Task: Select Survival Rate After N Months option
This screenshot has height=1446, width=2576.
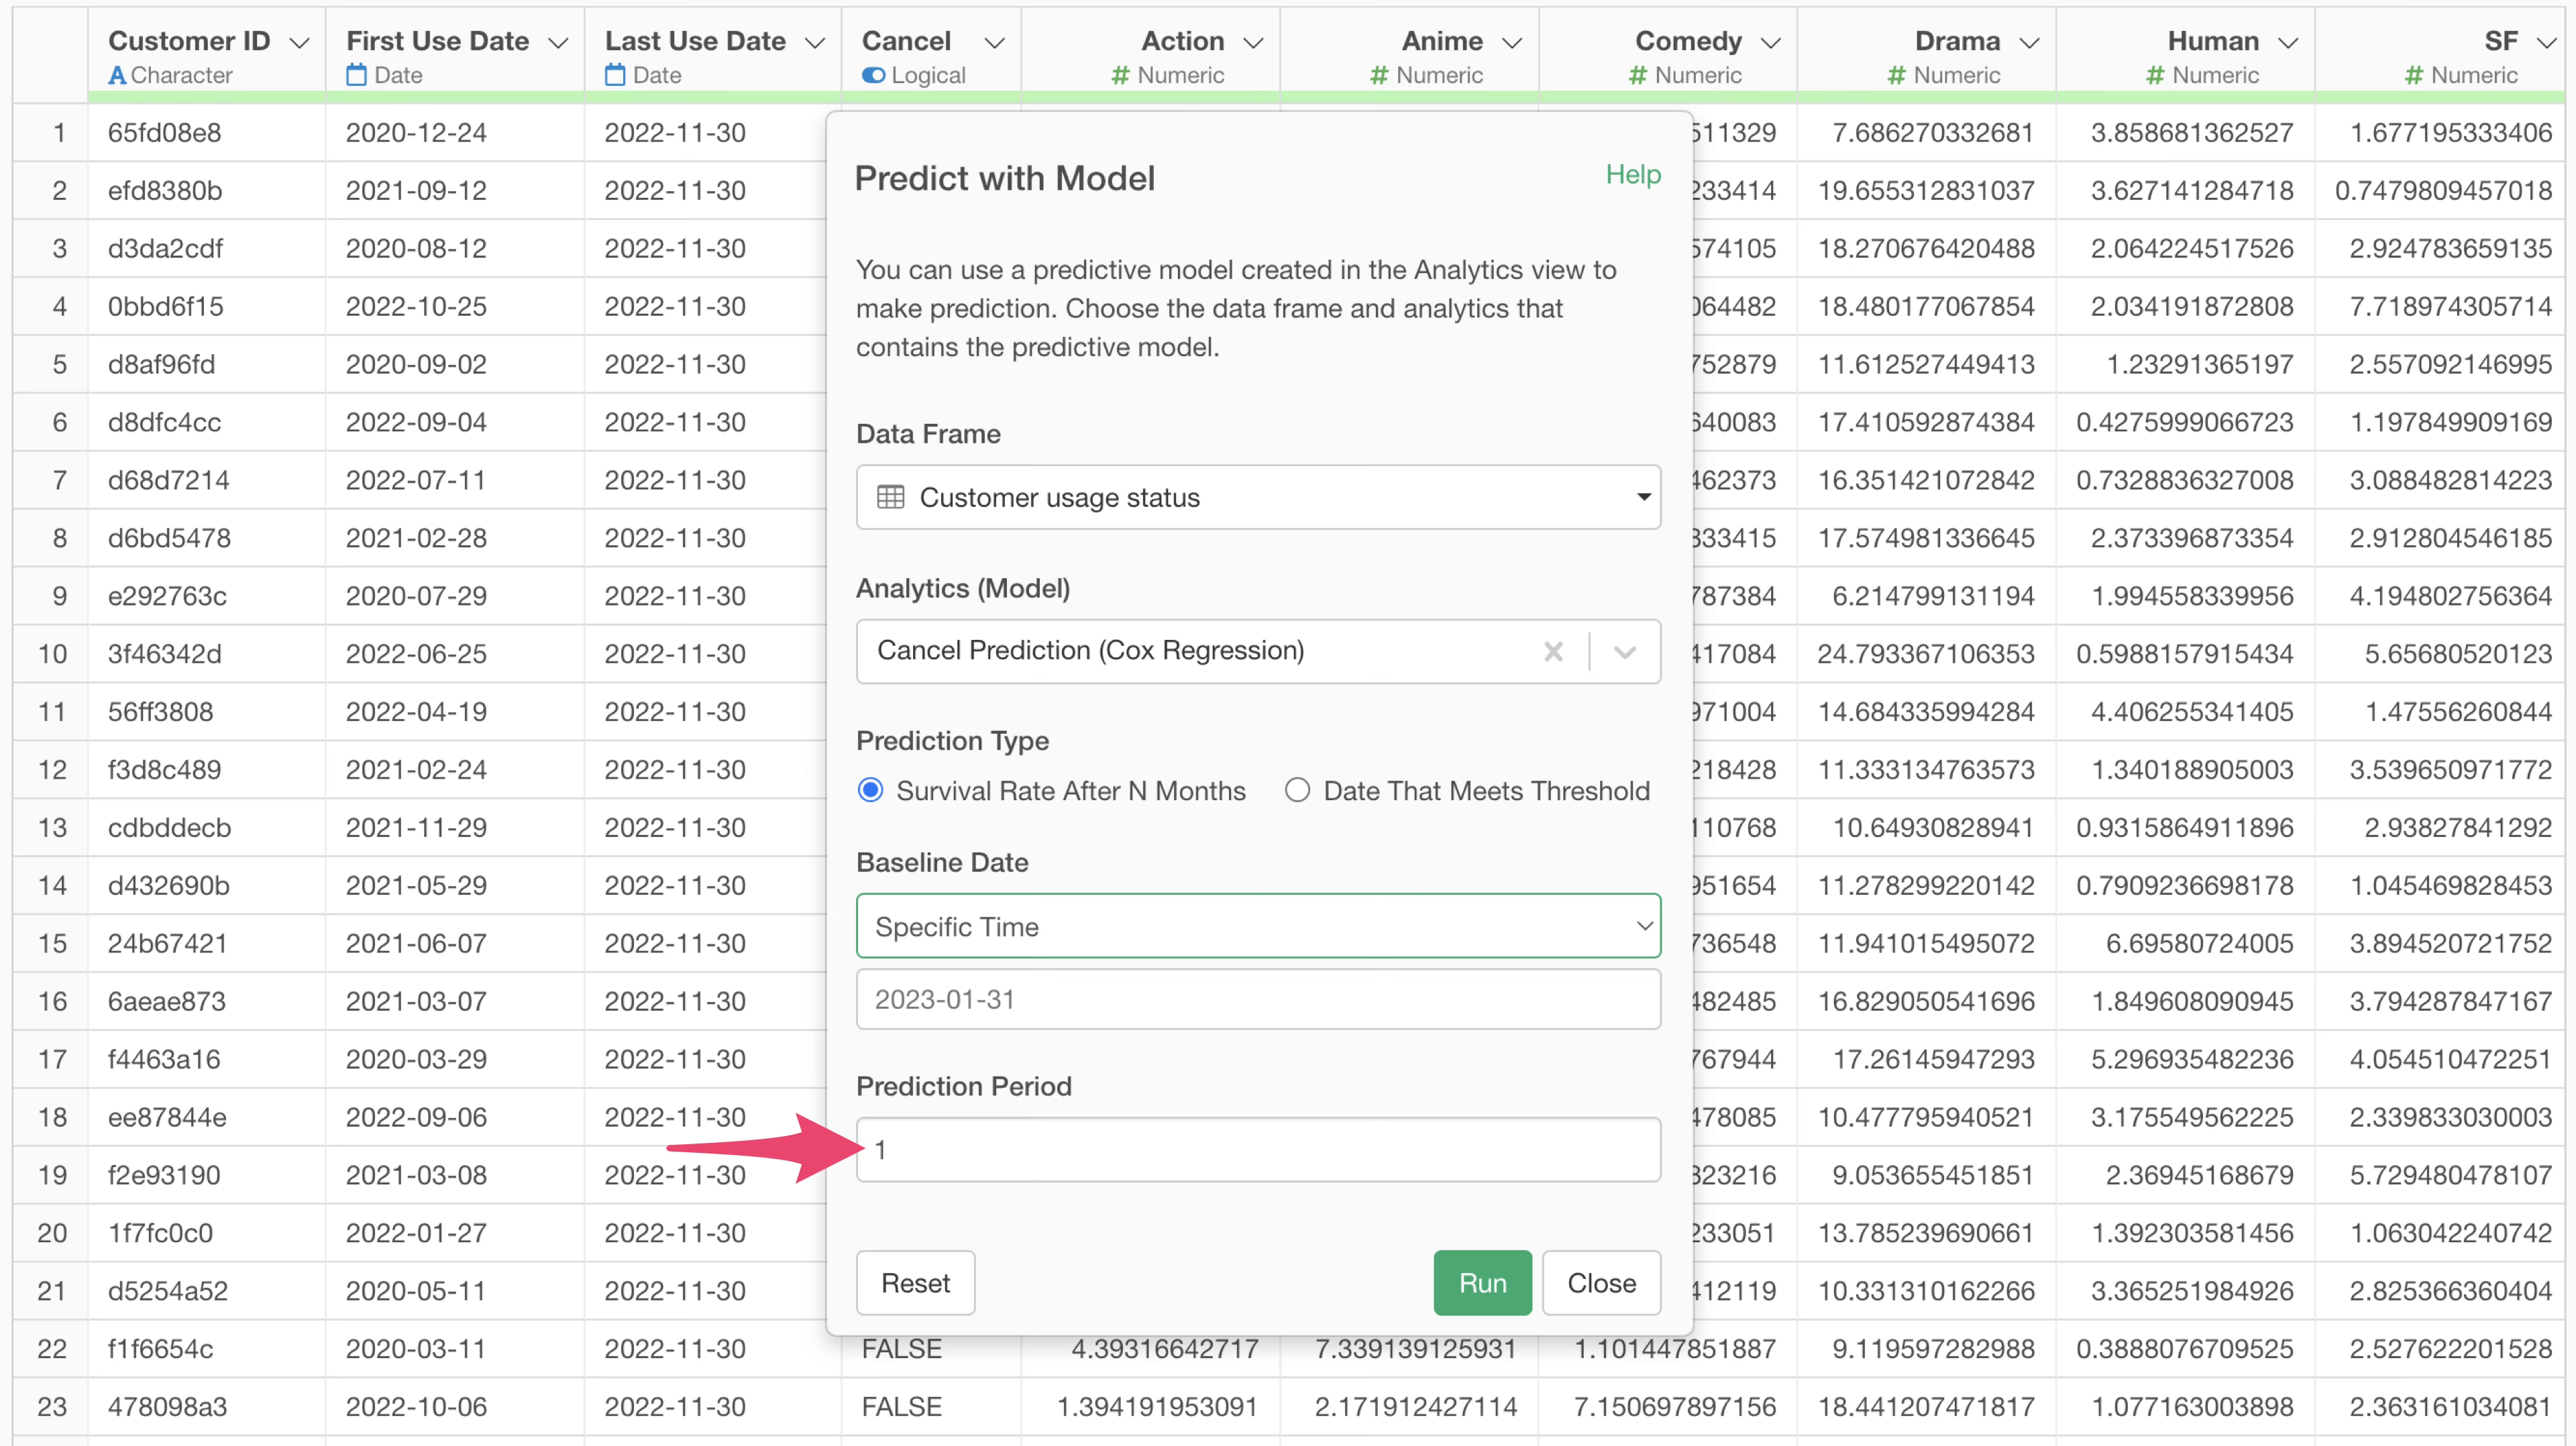Action: coord(871,791)
